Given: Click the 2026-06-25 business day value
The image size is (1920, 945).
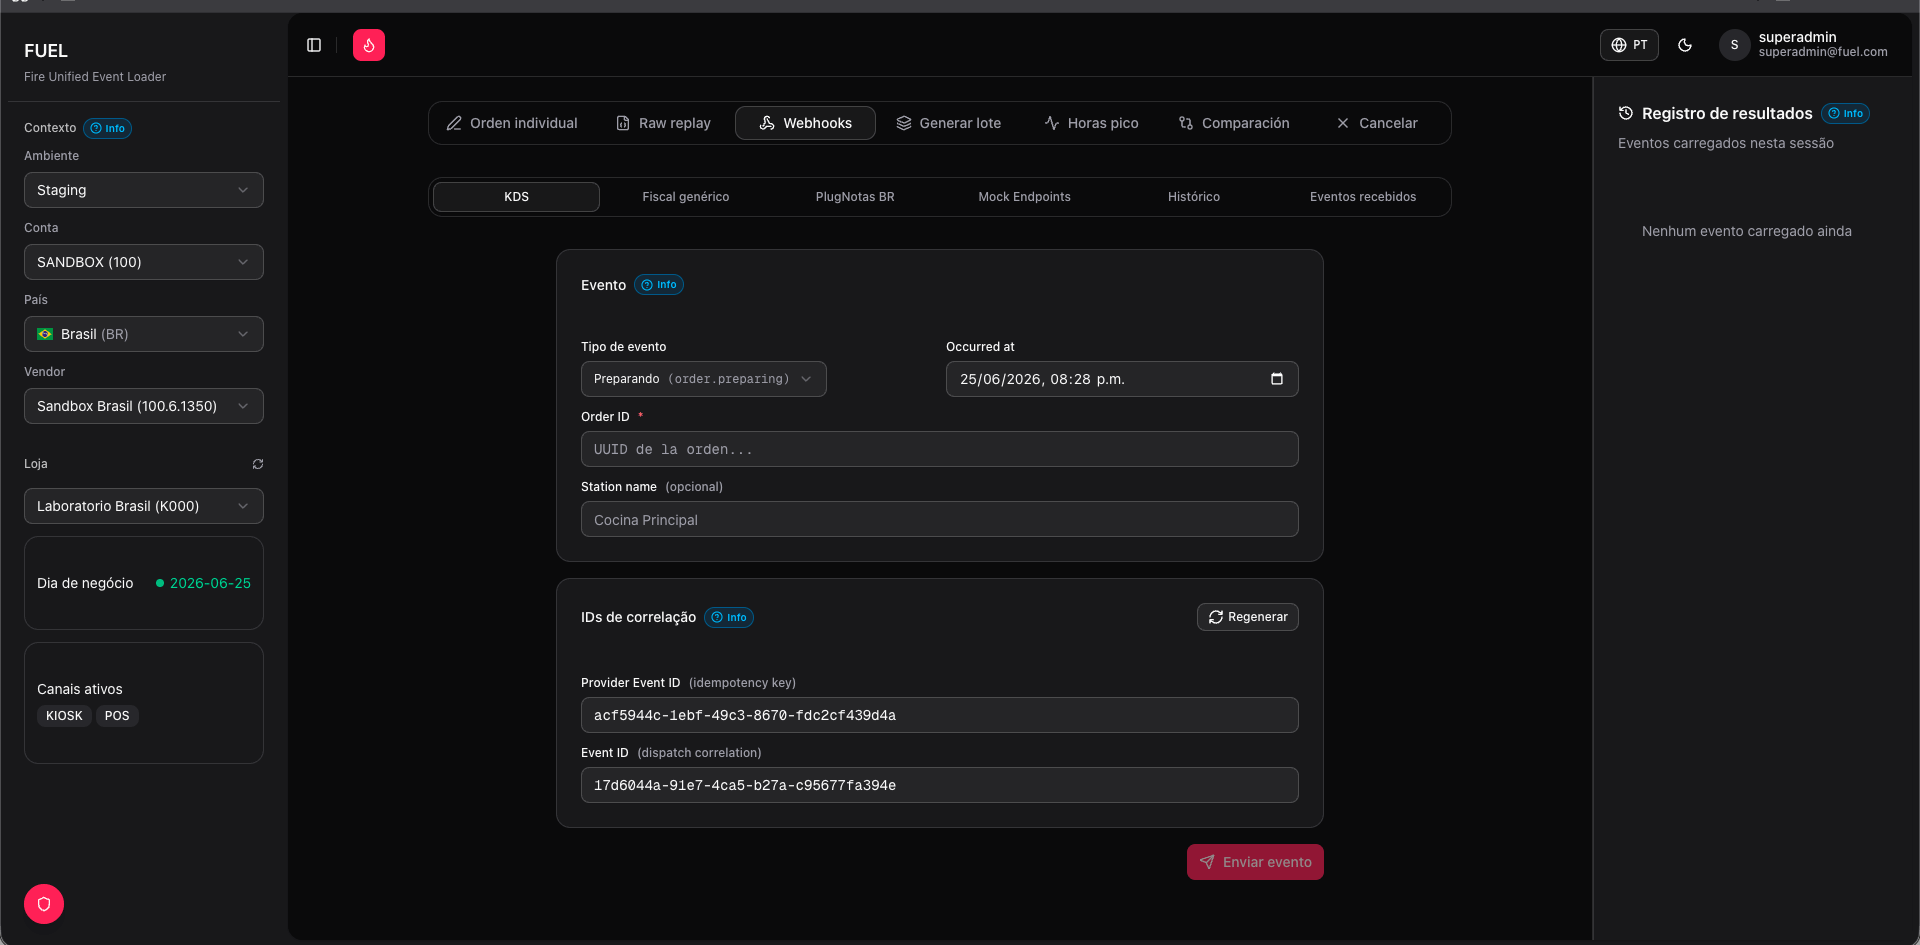Looking at the screenshot, I should tap(210, 583).
